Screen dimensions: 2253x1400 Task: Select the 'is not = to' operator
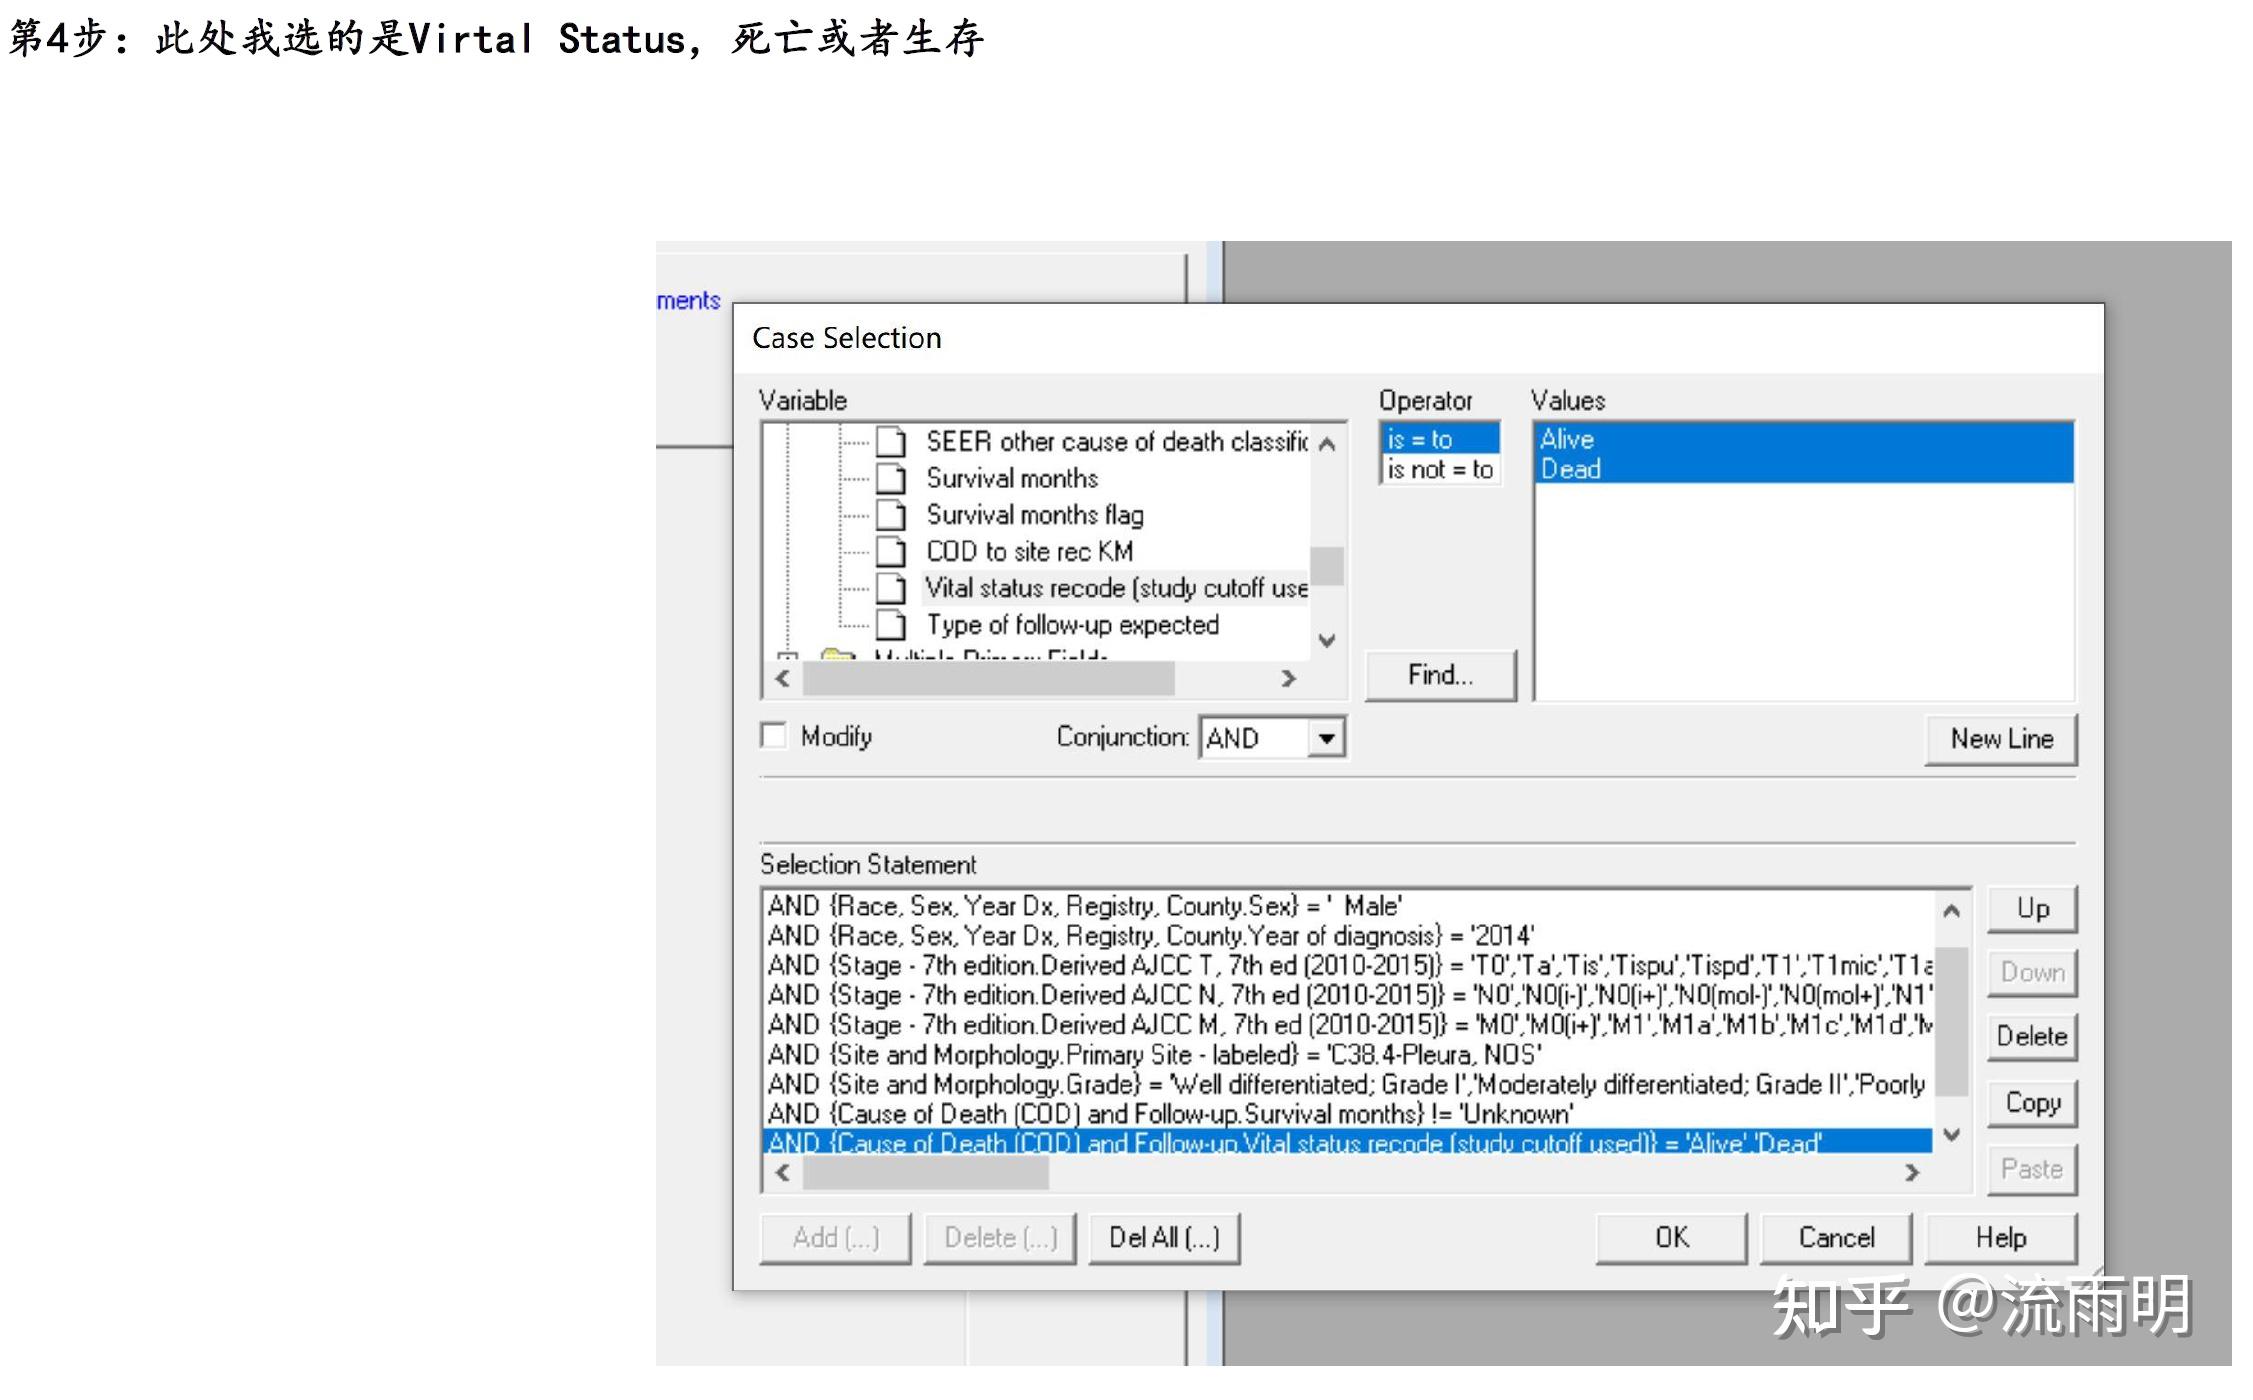click(1439, 469)
